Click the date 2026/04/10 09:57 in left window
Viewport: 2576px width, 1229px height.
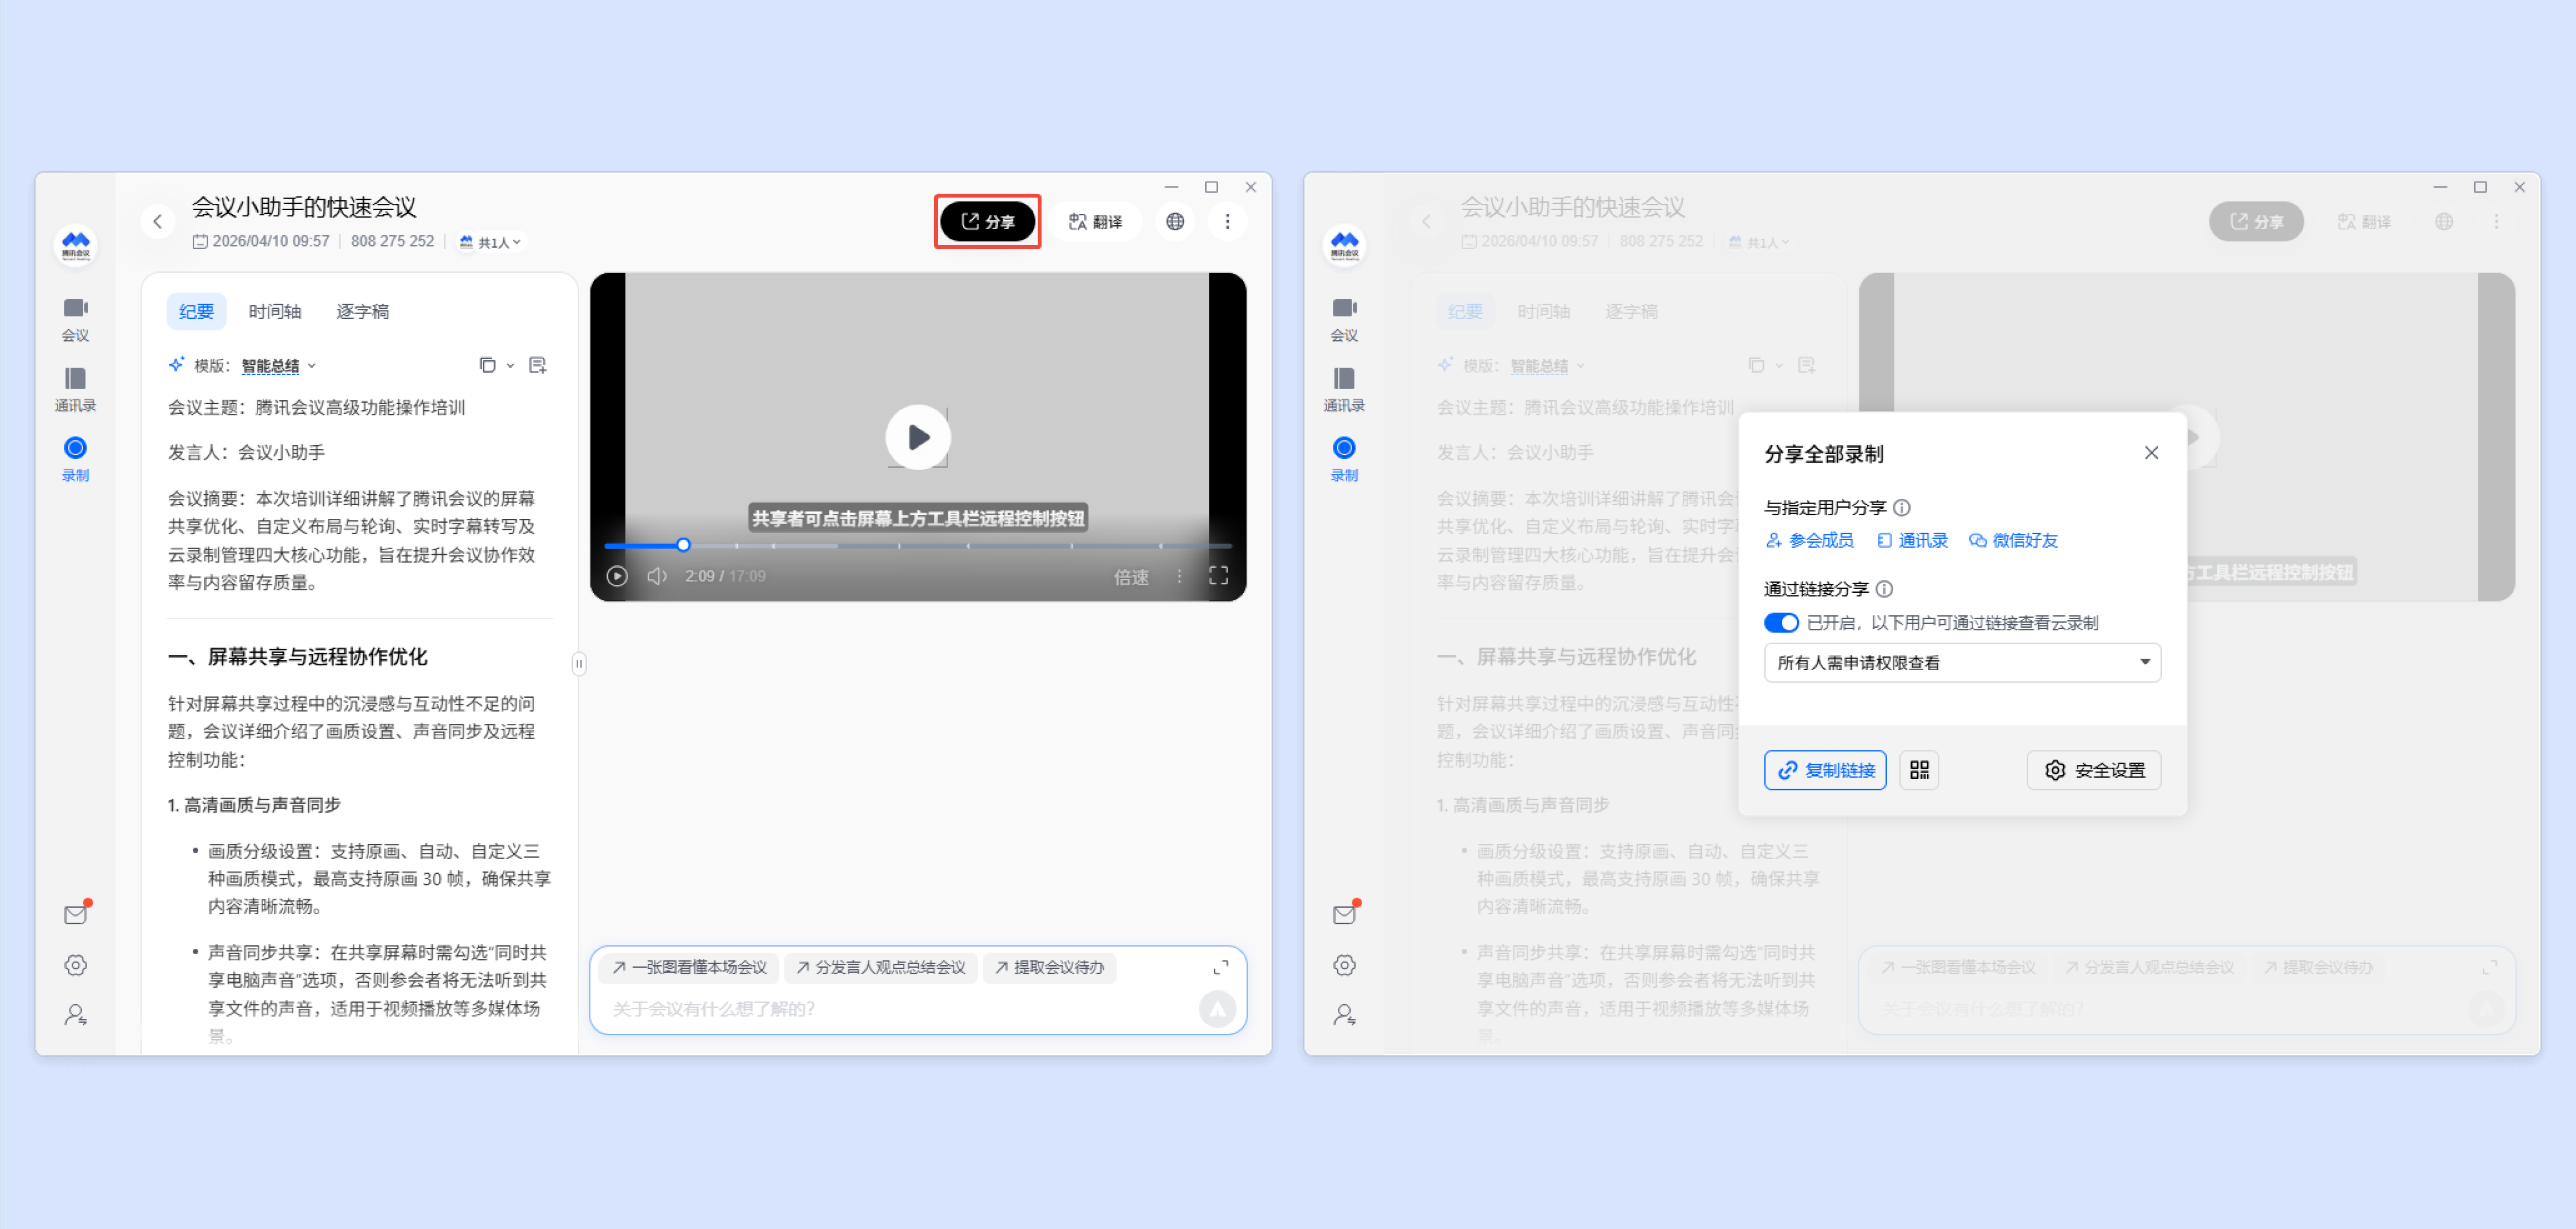coord(270,241)
